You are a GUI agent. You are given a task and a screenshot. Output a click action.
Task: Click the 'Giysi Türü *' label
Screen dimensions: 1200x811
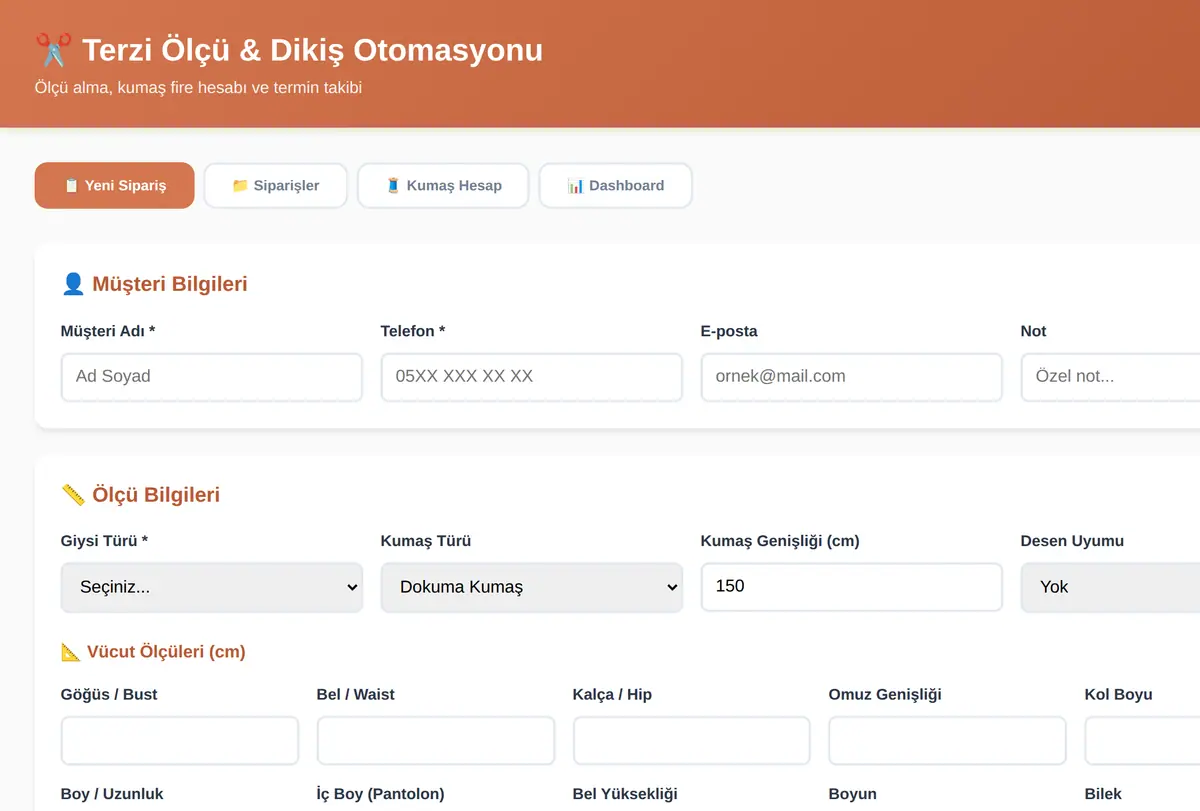pyautogui.click(x=104, y=541)
